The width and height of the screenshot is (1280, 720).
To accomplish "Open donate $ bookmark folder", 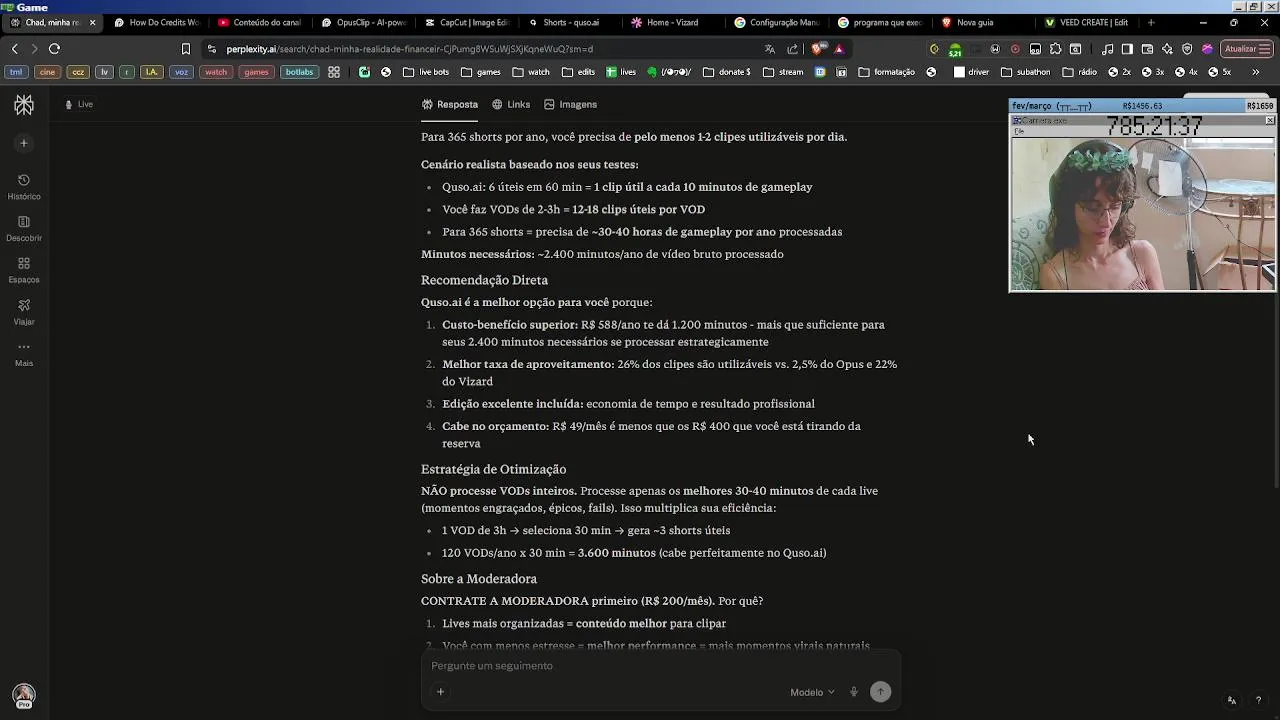I will point(727,72).
